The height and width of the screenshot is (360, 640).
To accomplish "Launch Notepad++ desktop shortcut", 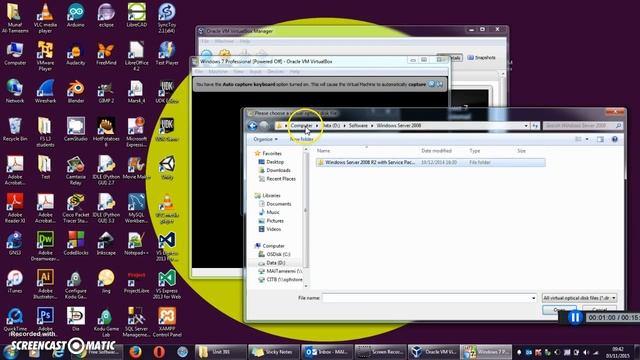I will tap(137, 243).
